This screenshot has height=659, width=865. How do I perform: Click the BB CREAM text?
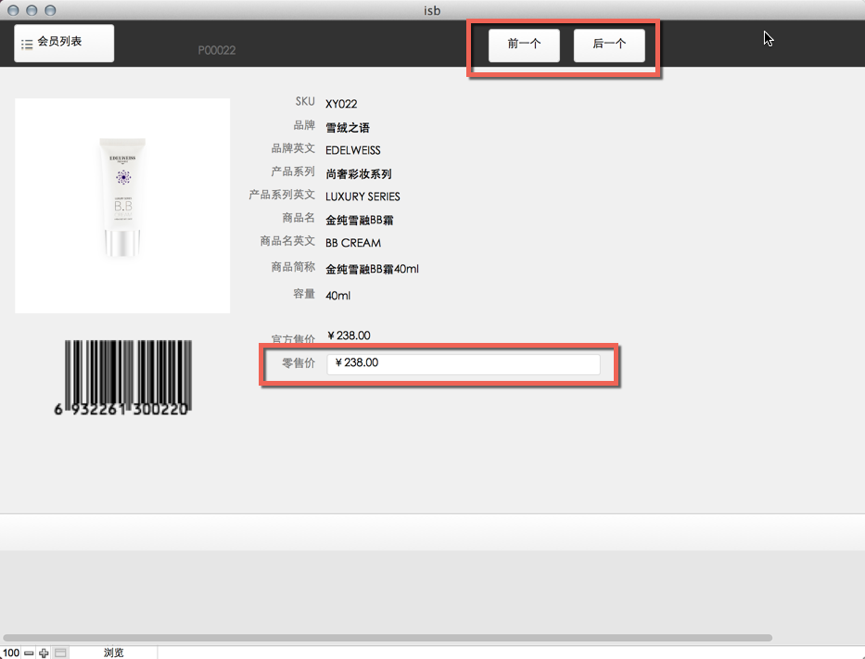(x=353, y=243)
